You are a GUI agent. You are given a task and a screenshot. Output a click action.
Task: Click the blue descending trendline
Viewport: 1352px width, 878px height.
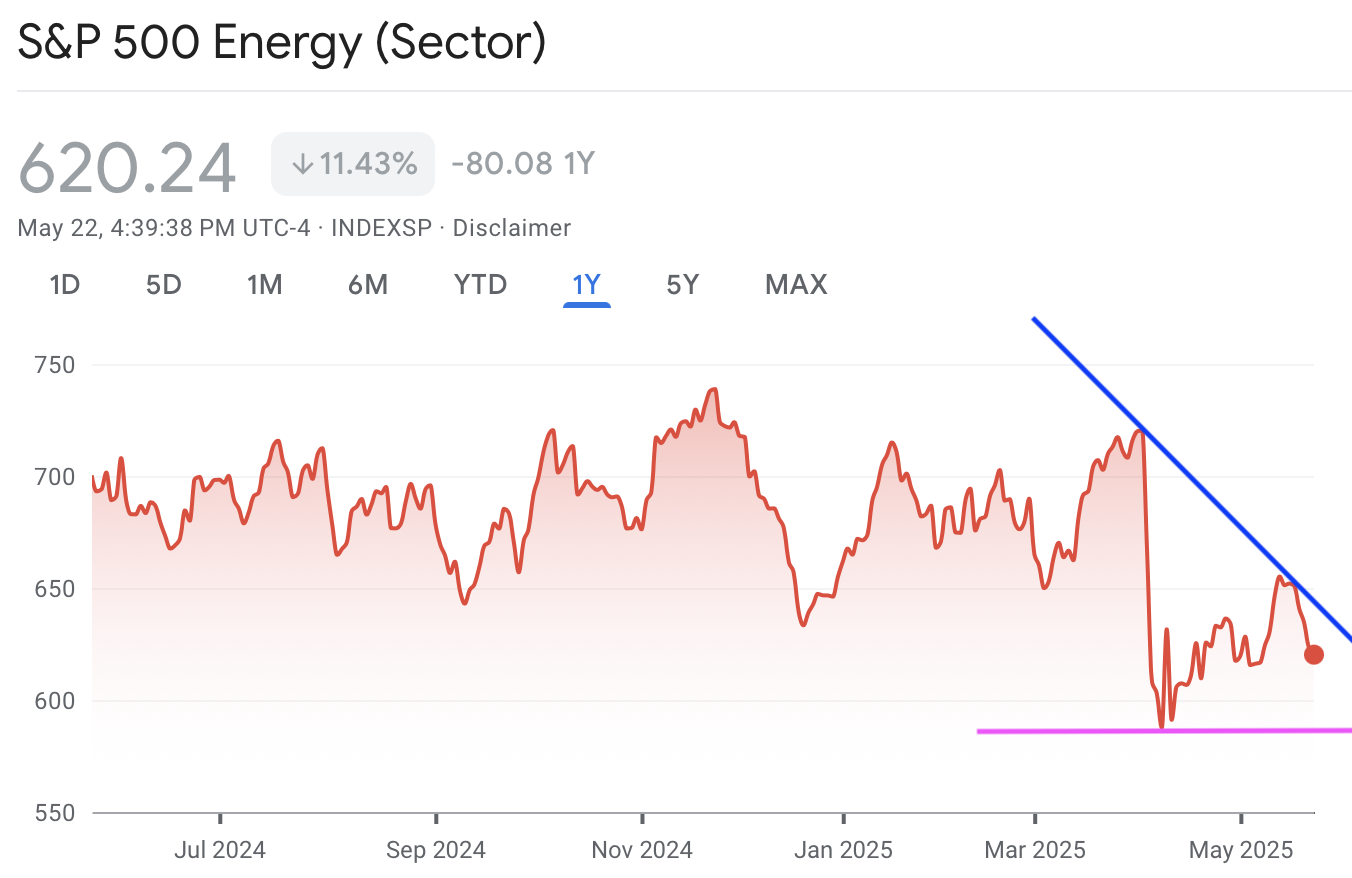tap(1192, 481)
